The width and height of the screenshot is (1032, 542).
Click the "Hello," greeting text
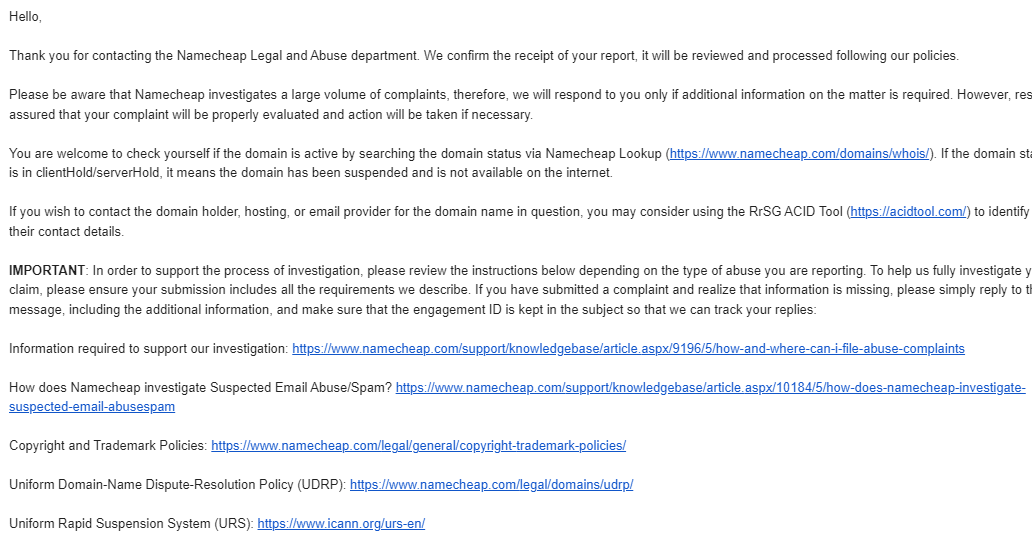[26, 17]
